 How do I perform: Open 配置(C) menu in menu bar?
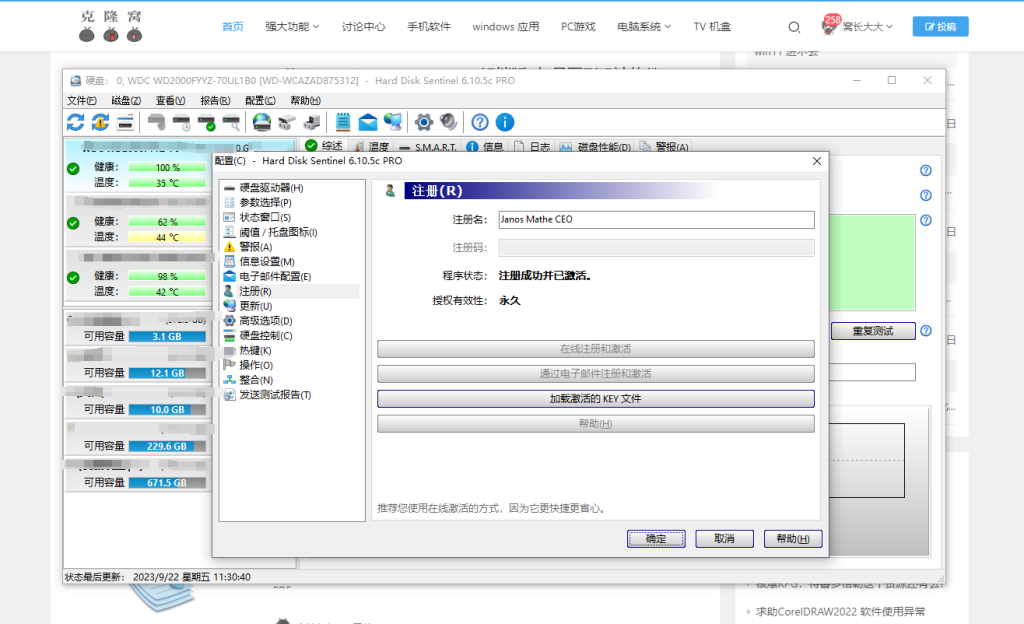260,101
